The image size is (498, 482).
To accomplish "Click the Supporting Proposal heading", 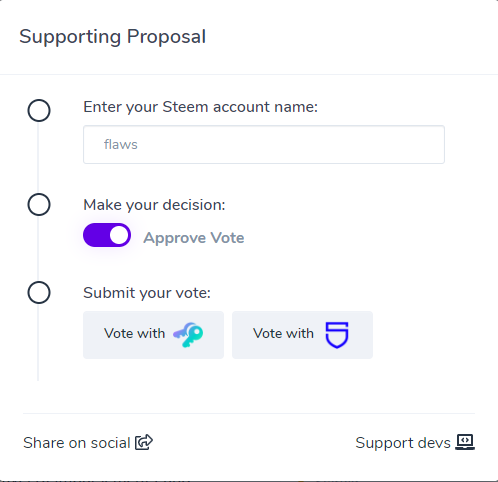I will coord(113,37).
